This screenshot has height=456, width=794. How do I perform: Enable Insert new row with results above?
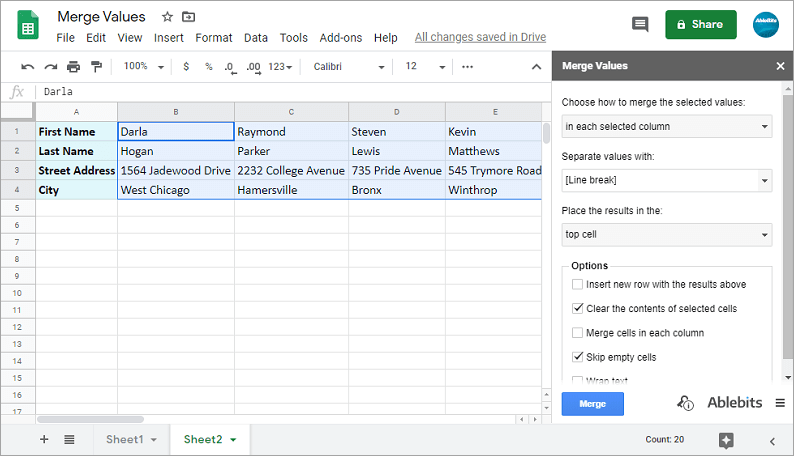(577, 284)
